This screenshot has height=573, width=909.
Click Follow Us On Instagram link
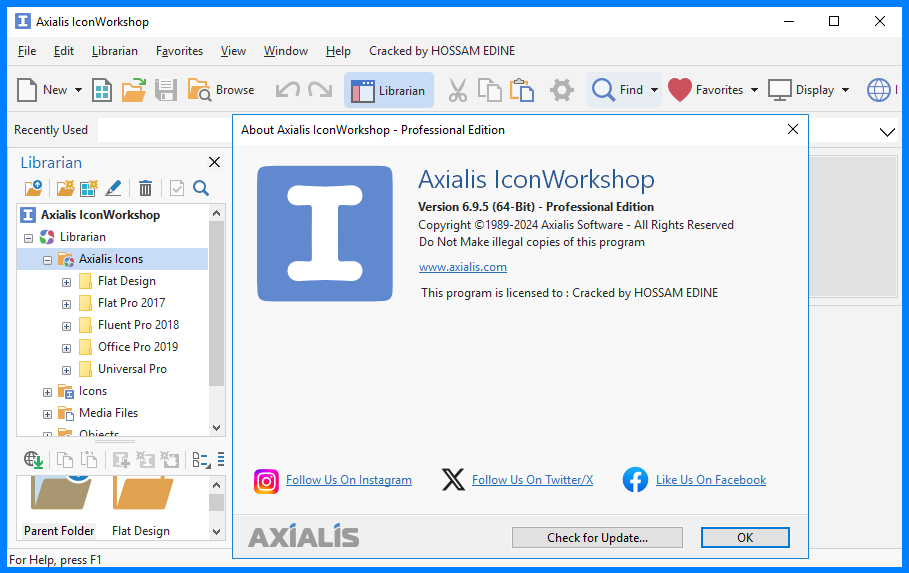(349, 480)
